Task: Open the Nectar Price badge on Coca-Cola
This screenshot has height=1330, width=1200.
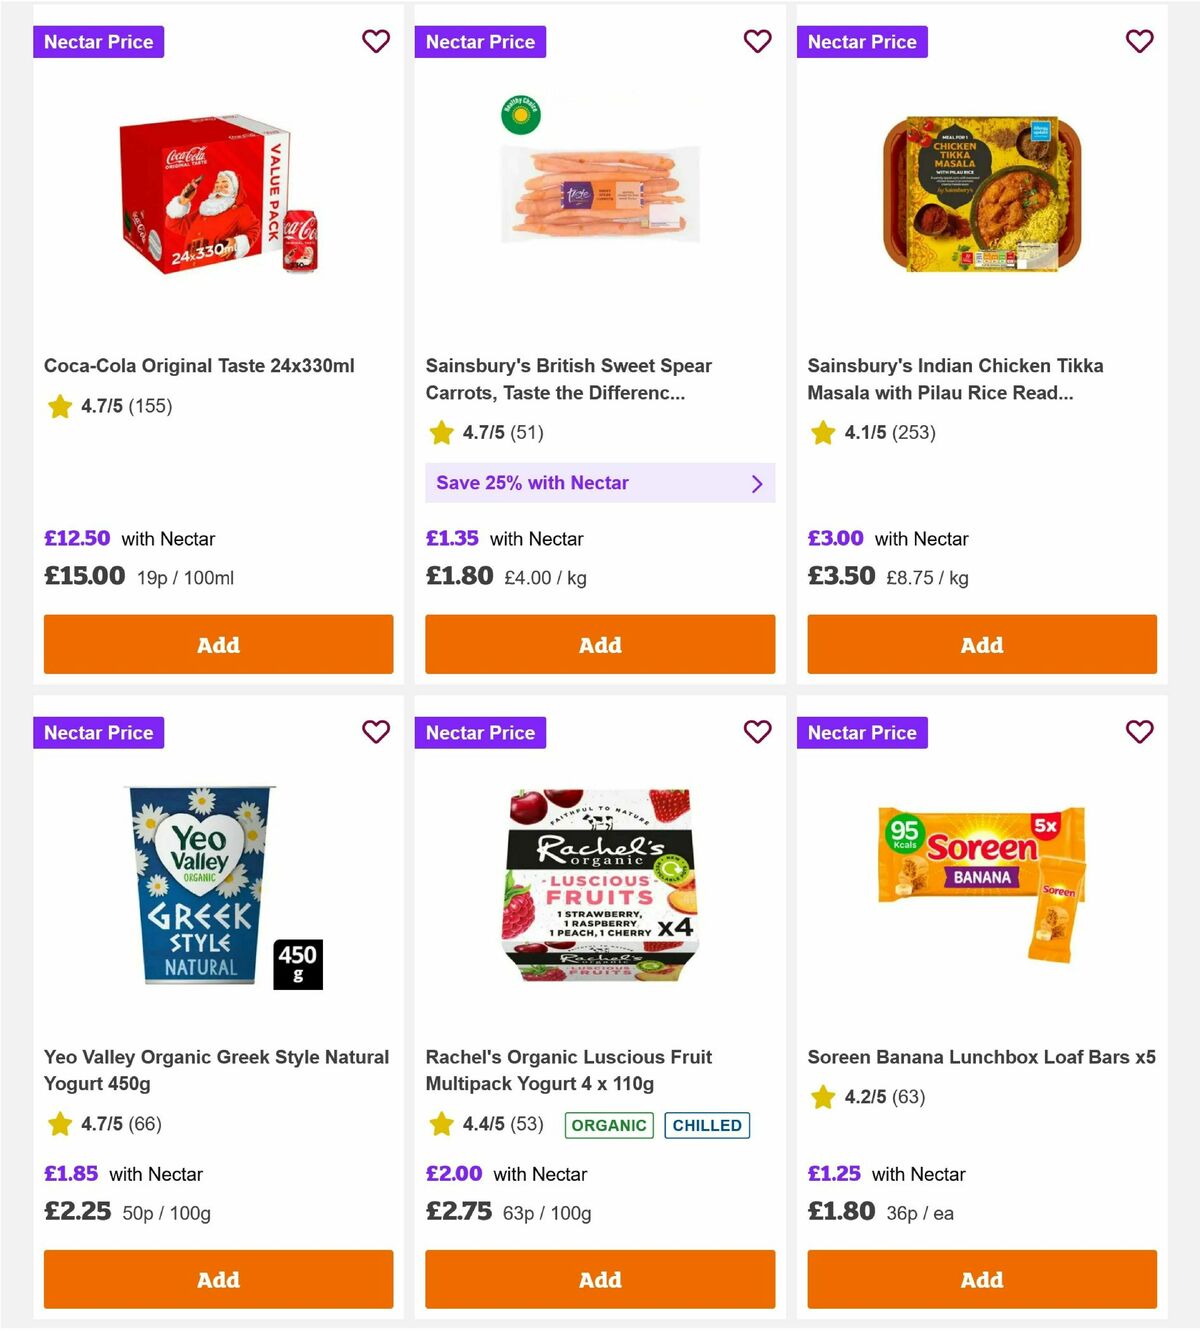Action: click(x=98, y=42)
